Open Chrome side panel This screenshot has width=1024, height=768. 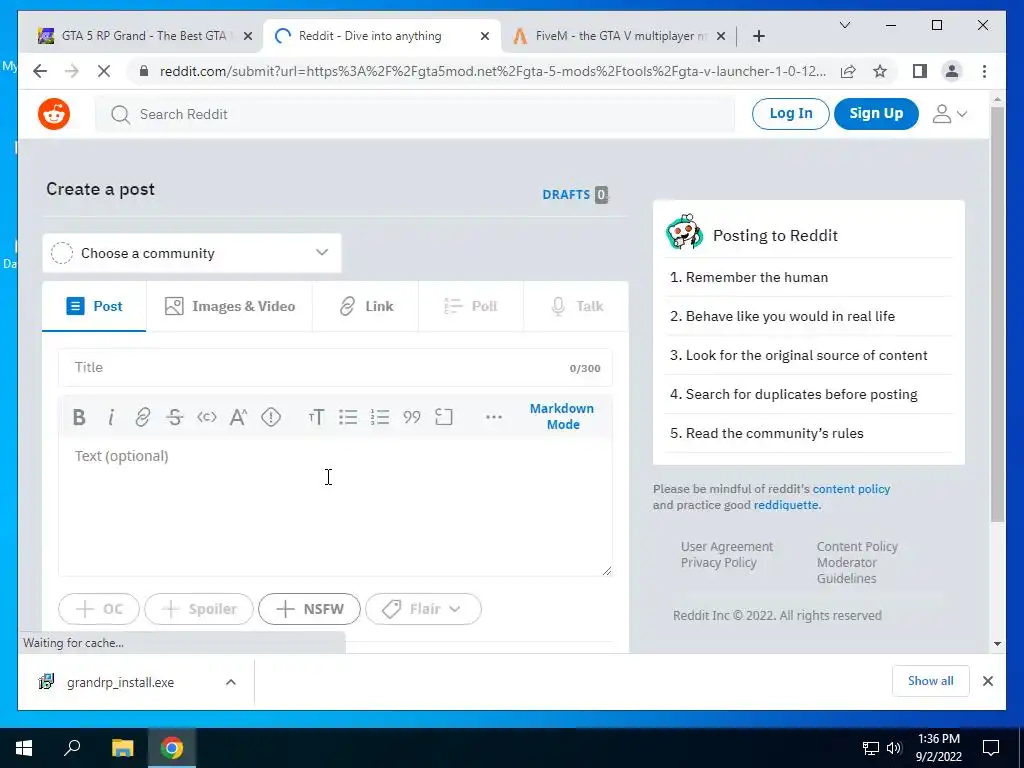(920, 71)
